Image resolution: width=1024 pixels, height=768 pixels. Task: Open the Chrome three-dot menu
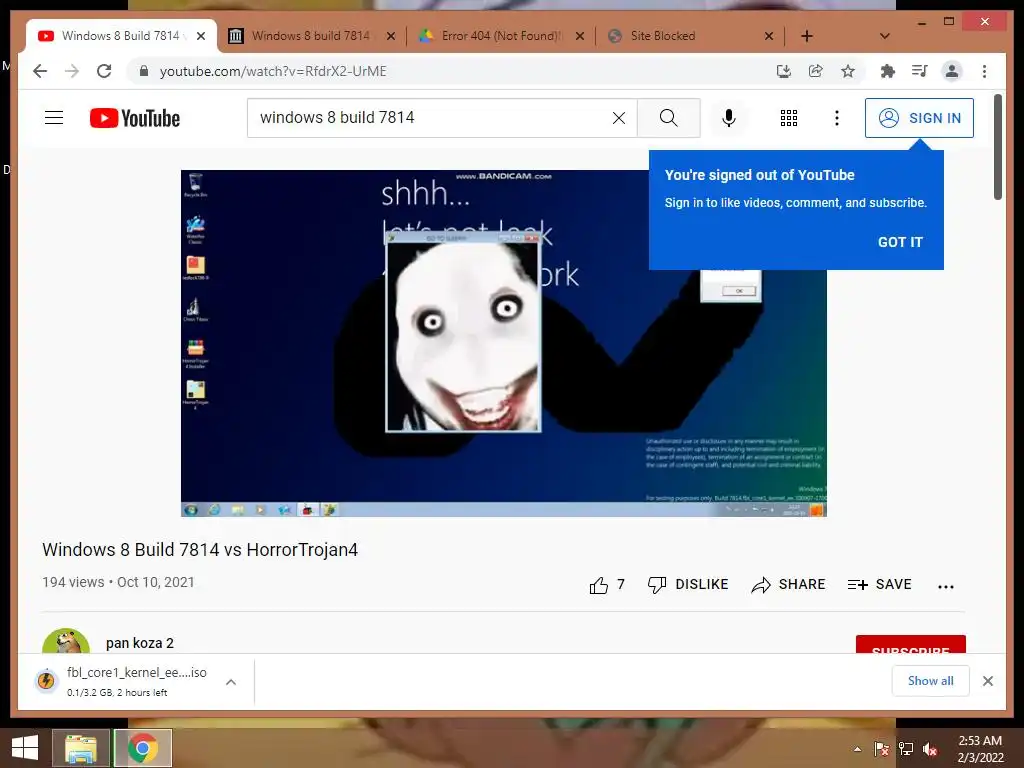[984, 71]
